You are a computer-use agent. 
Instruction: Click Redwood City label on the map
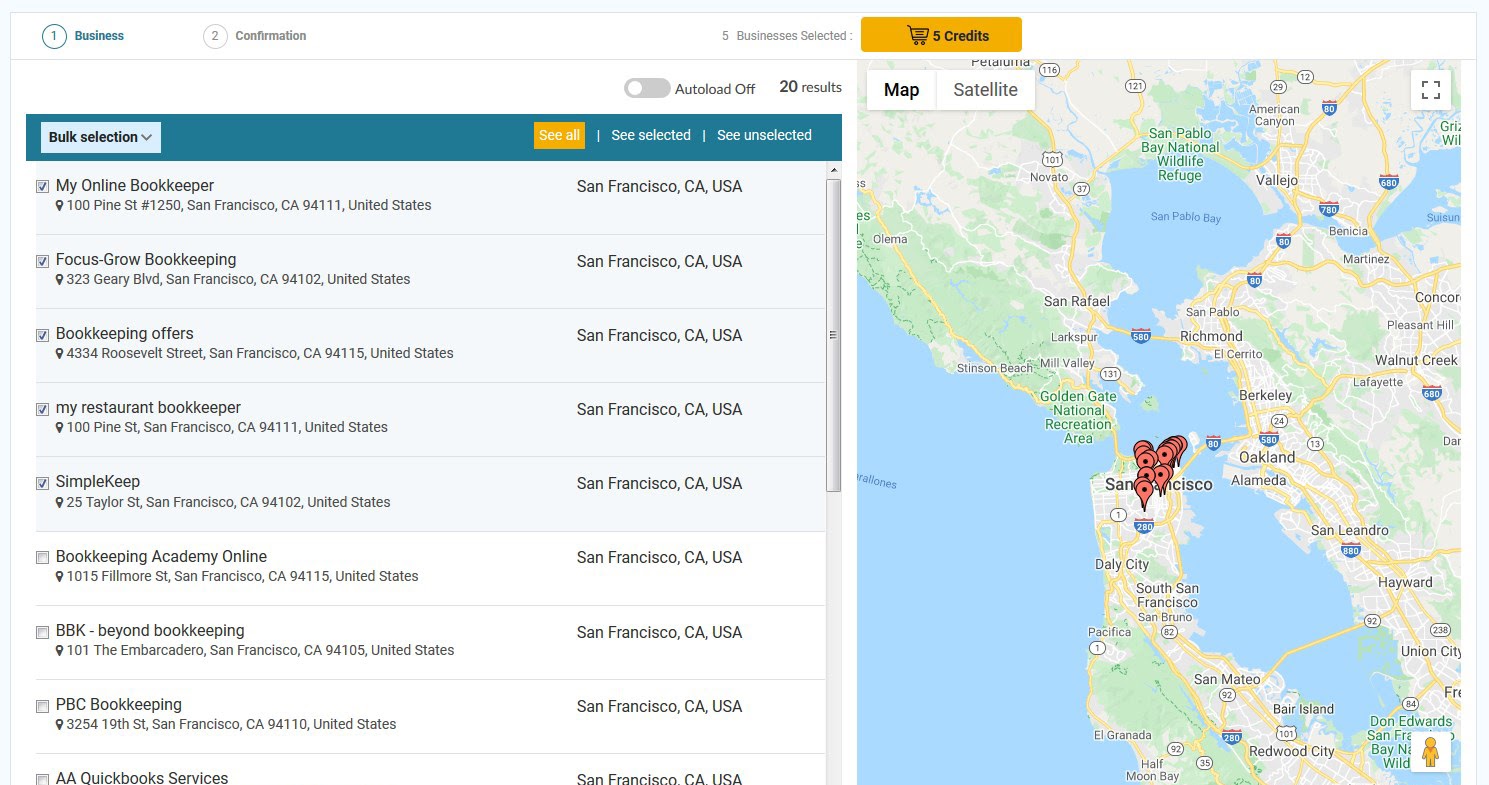pos(1291,751)
